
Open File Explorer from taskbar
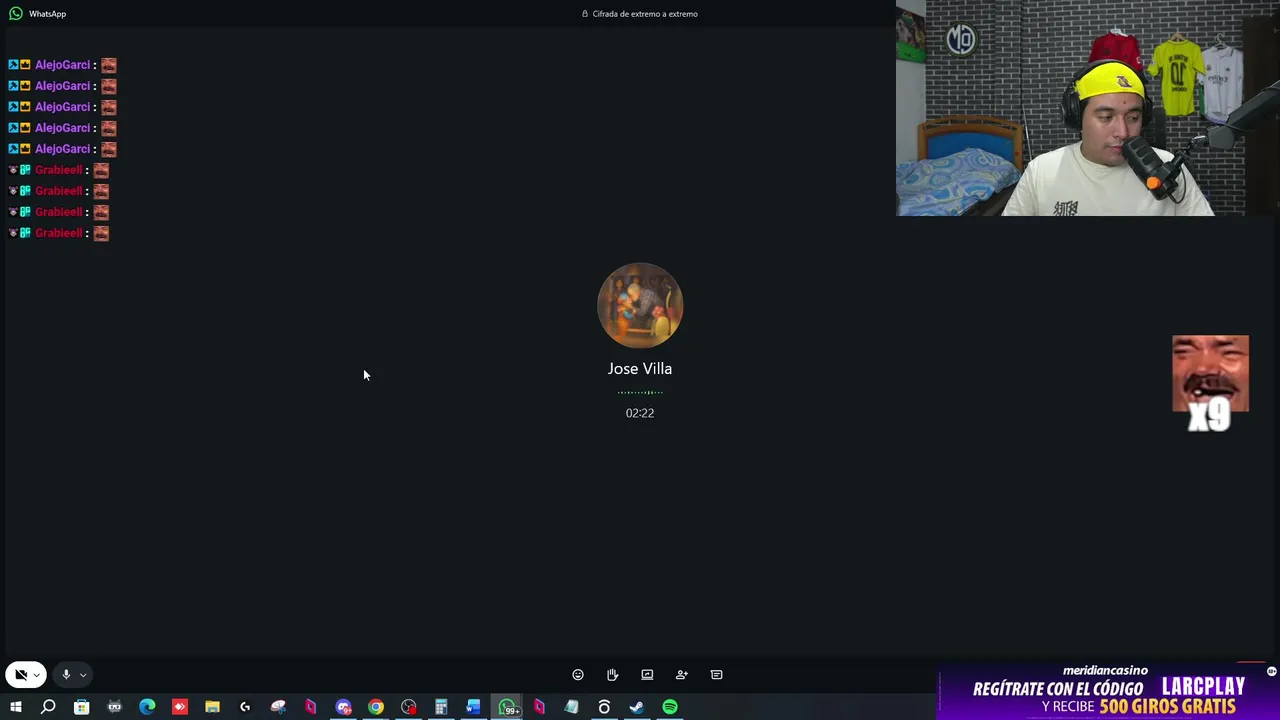(212, 707)
